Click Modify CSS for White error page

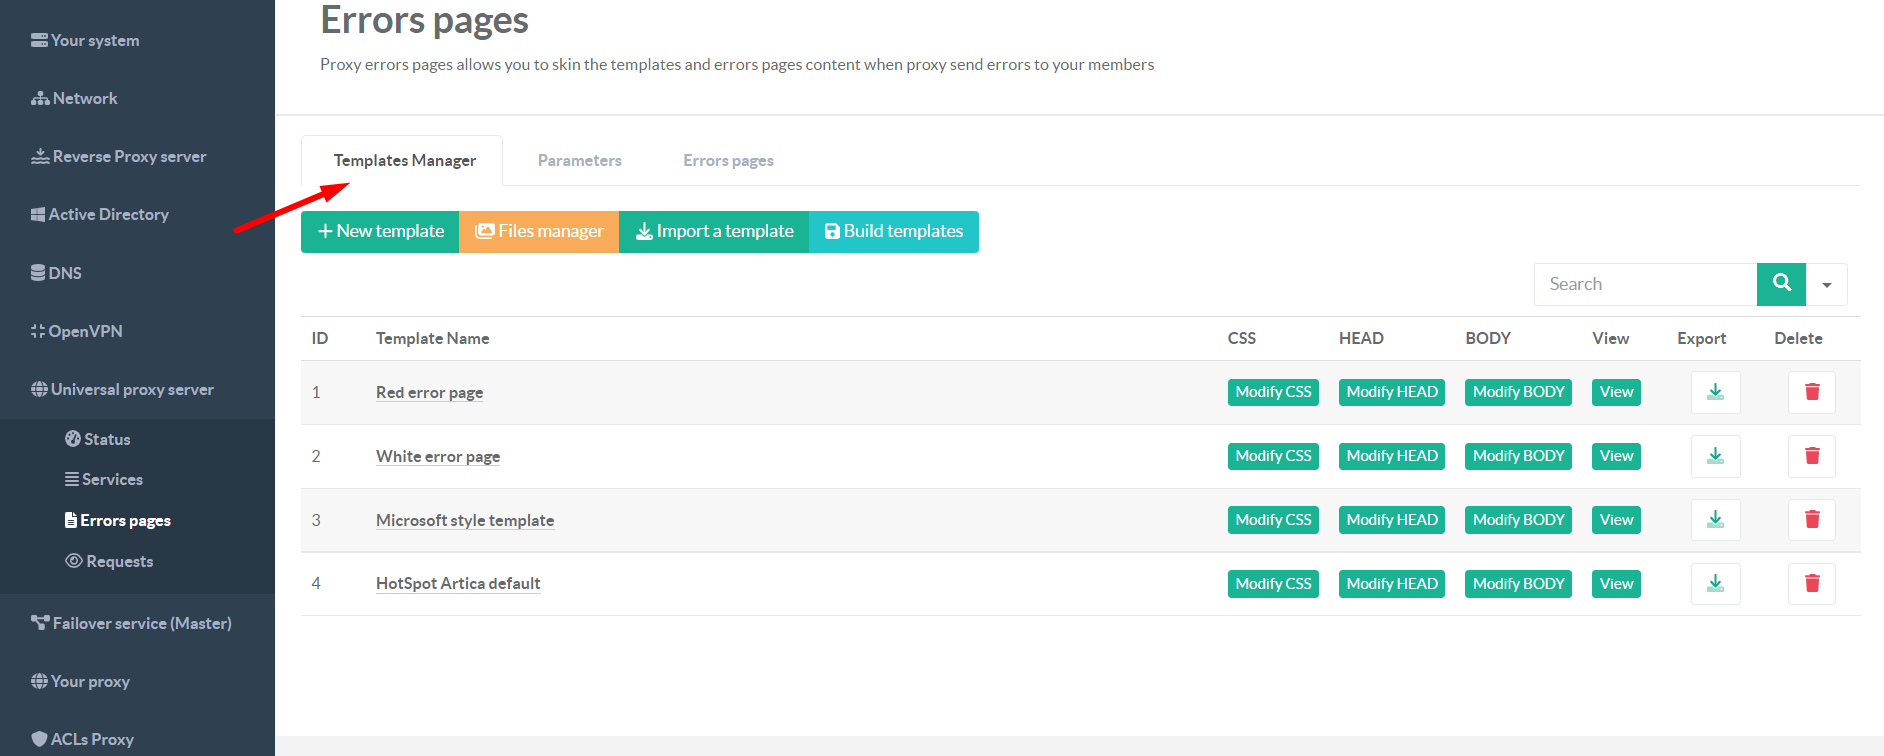1272,456
